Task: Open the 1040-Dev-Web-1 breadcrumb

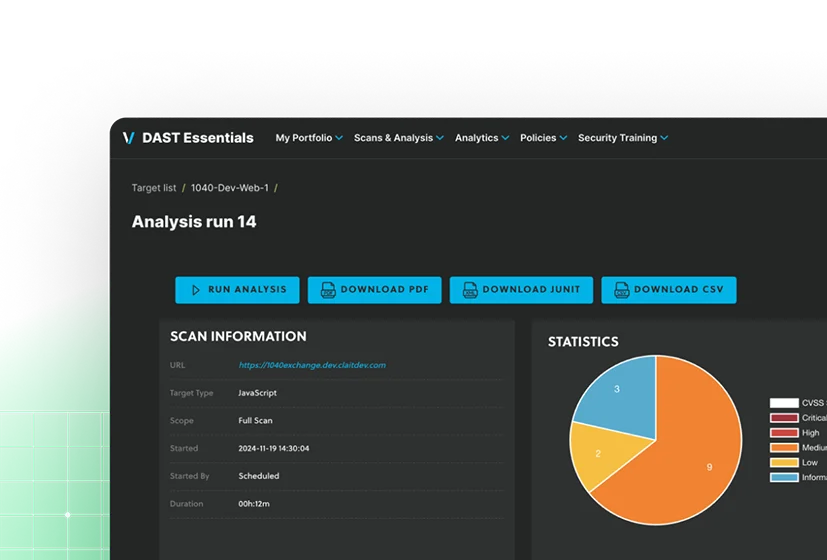Action: (229, 188)
